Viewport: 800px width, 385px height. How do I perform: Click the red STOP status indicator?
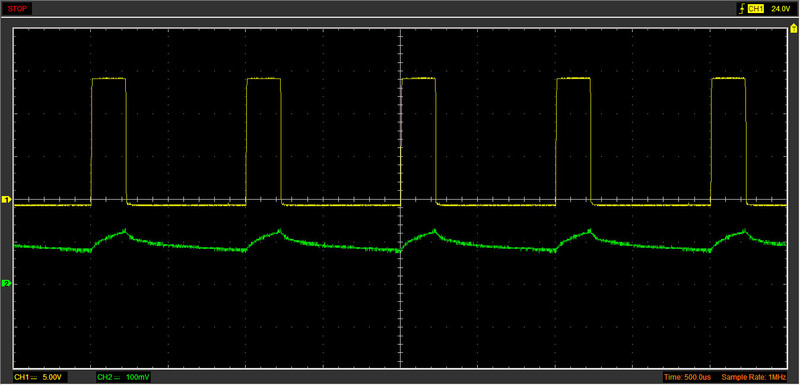[x=17, y=9]
